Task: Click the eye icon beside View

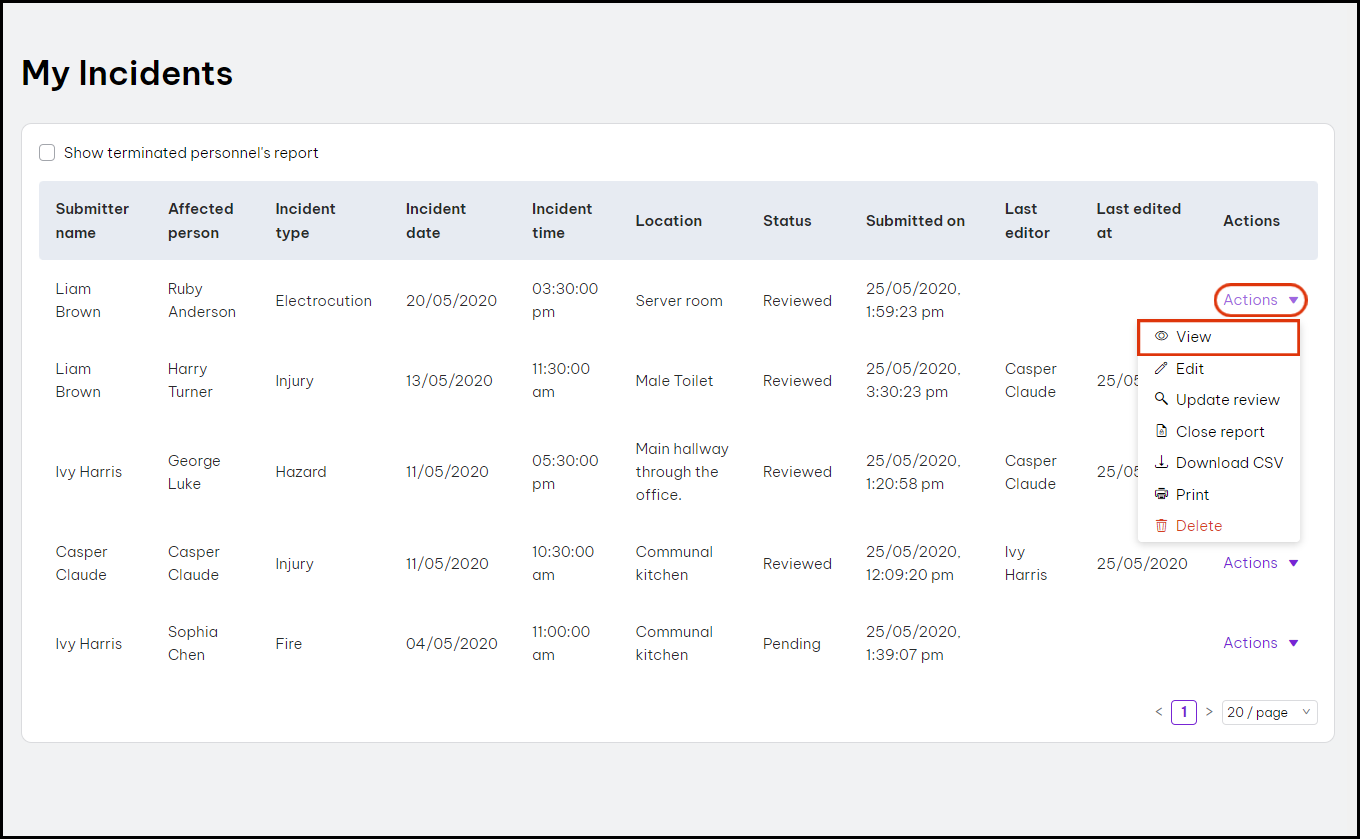Action: [x=1161, y=337]
